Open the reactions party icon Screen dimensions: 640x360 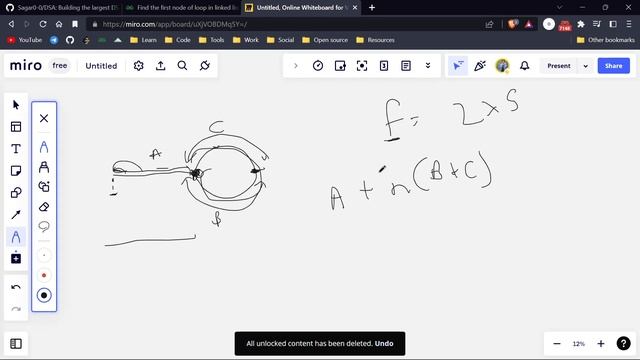480,66
